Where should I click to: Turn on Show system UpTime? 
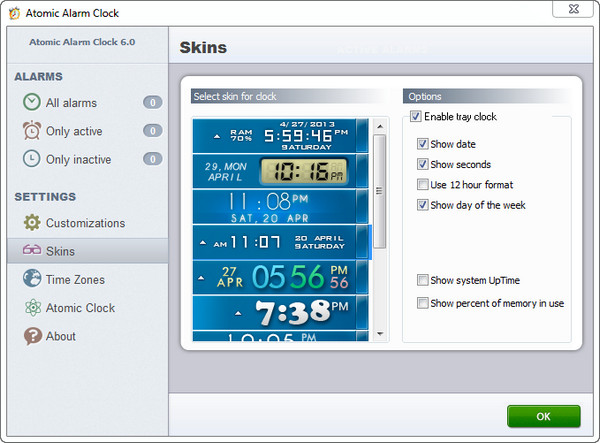click(423, 281)
